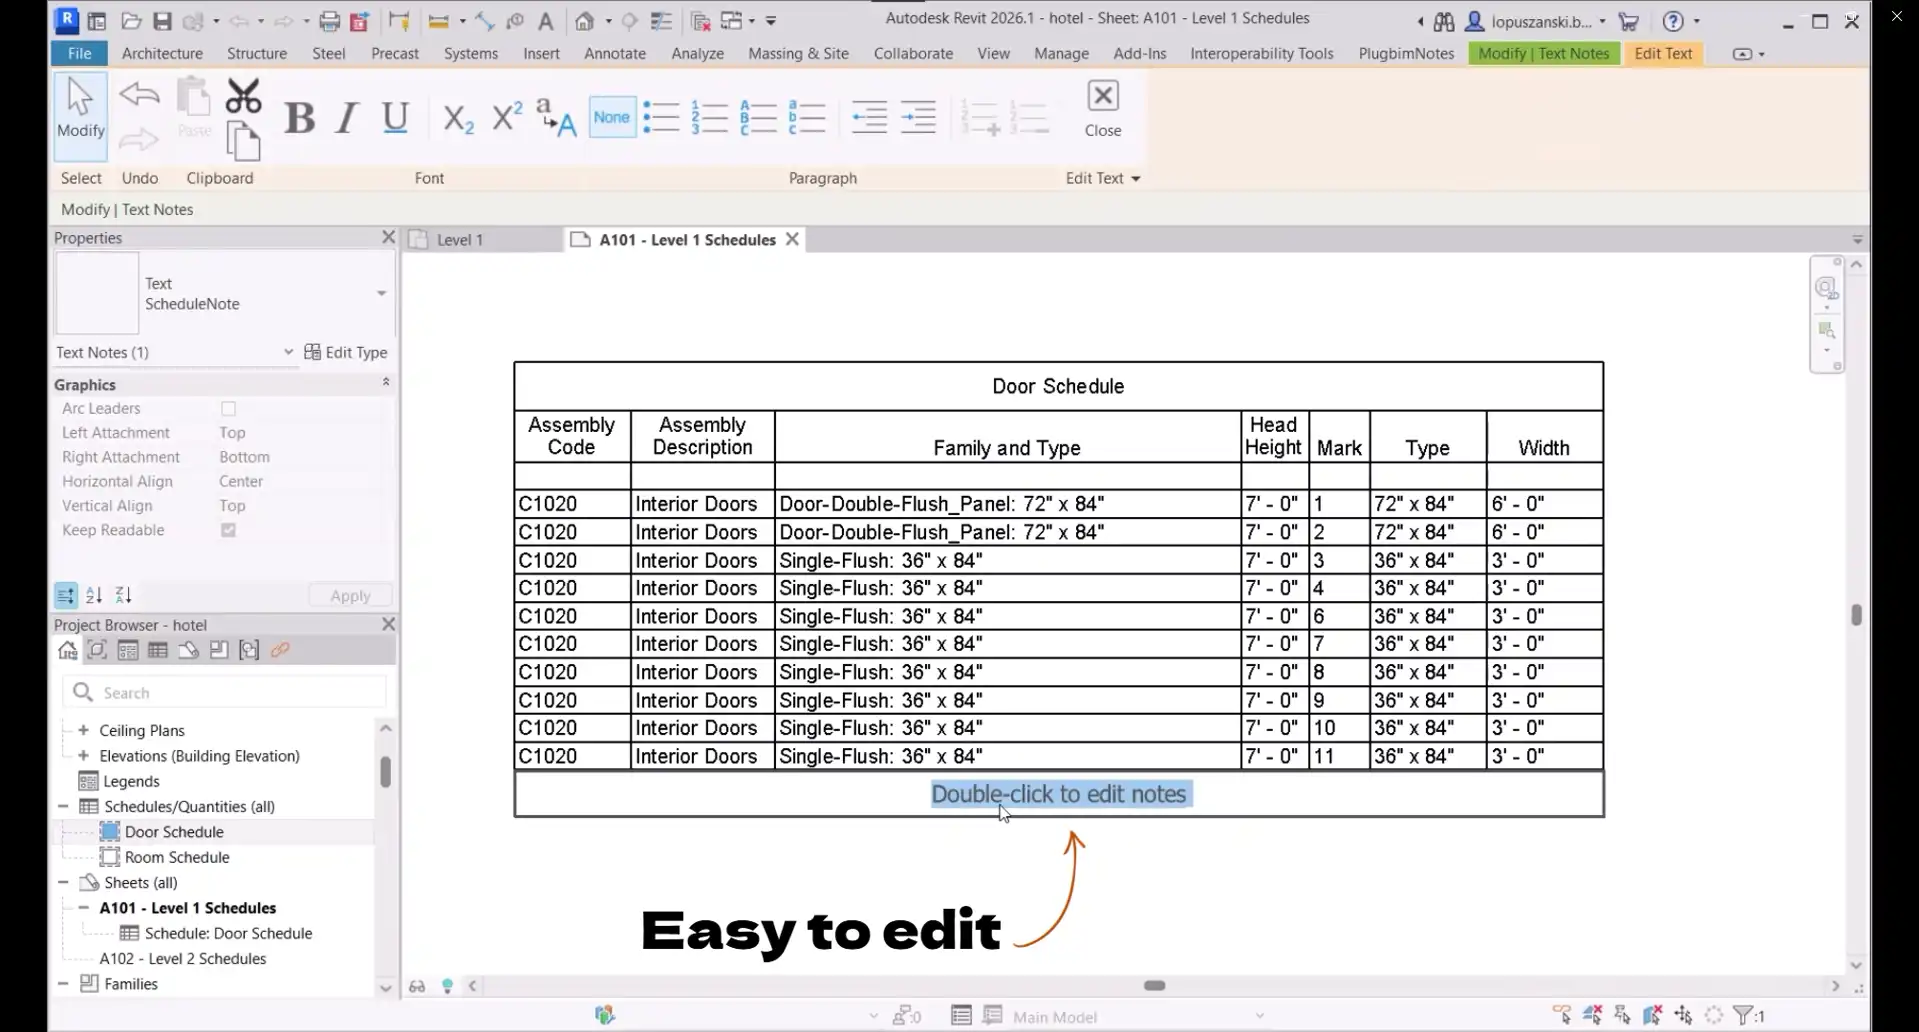Click the vertical scrollbar thumb of the sheet view

tap(1856, 615)
